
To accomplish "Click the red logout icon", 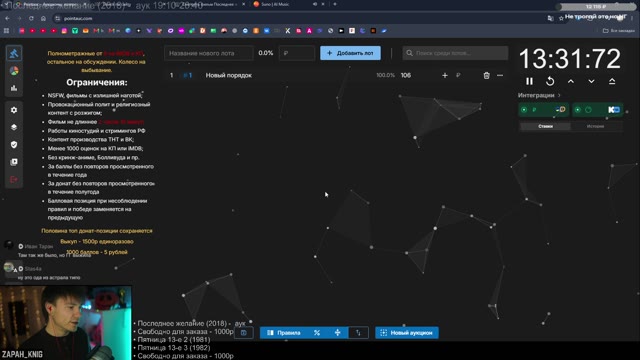I will point(14,180).
